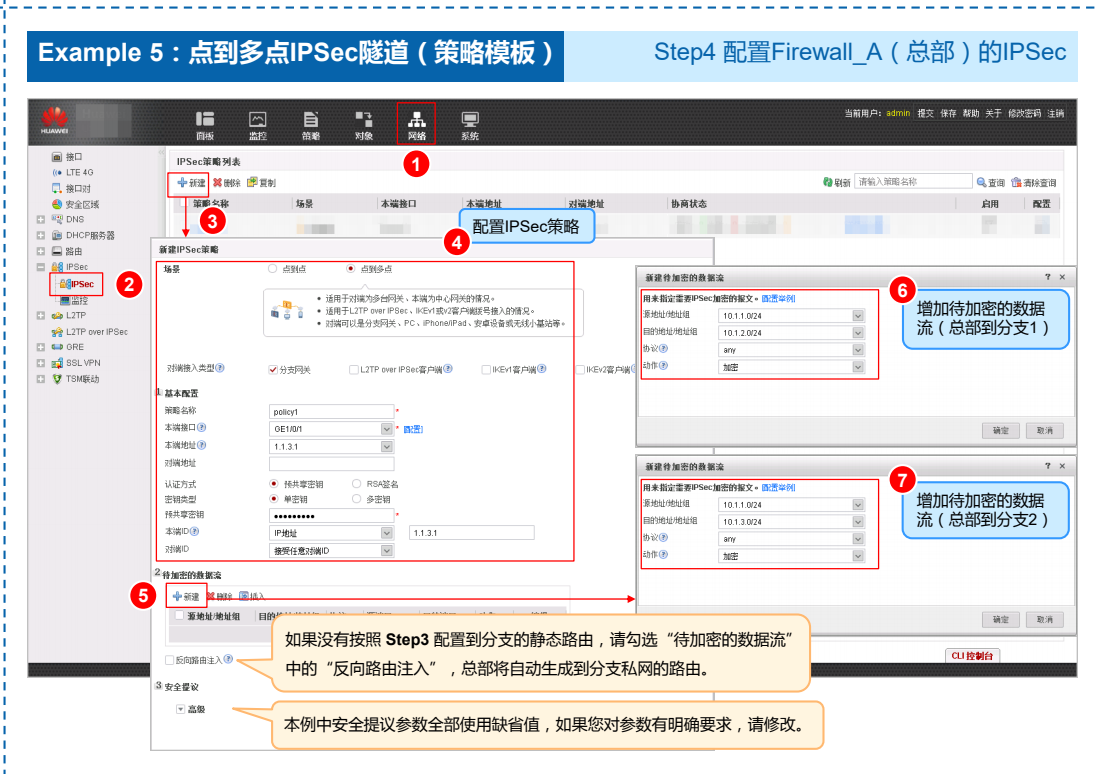Select the 单密钥 key type radio button
The height and width of the screenshot is (774, 1095).
click(274, 499)
